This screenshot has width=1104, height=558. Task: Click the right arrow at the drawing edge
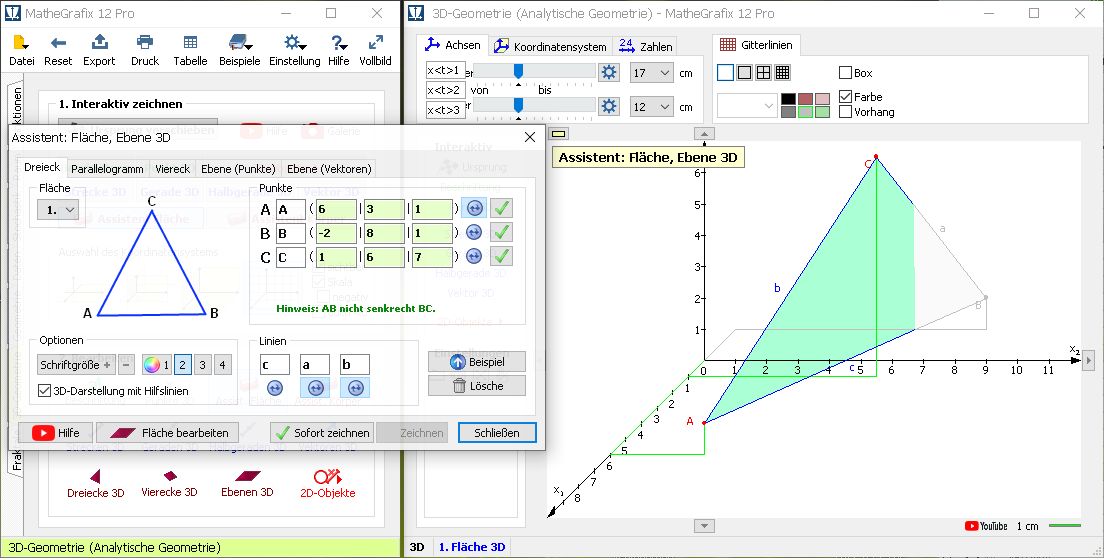click(x=1089, y=360)
